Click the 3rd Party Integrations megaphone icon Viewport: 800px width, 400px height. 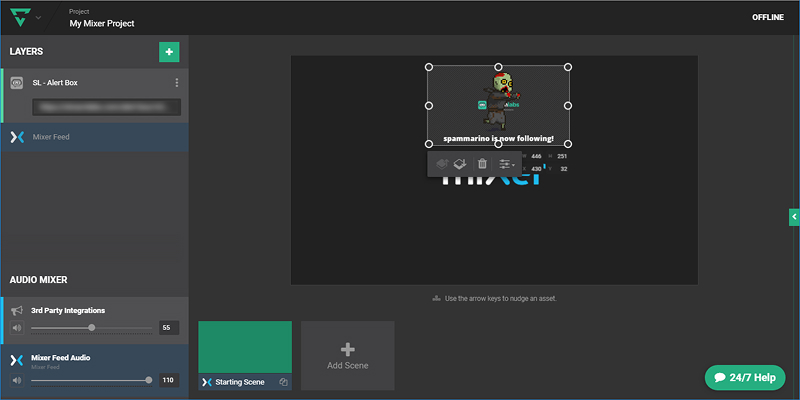(17, 310)
